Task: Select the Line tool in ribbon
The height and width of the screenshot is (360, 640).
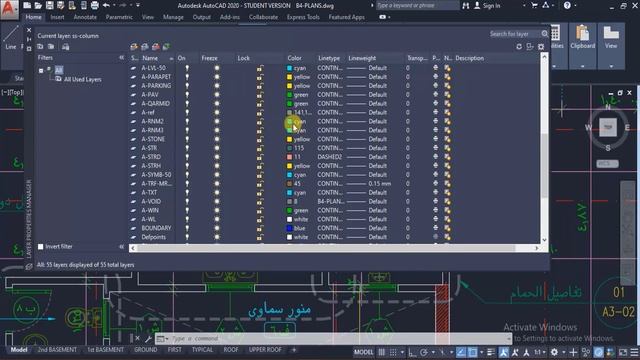Action: (x=11, y=38)
